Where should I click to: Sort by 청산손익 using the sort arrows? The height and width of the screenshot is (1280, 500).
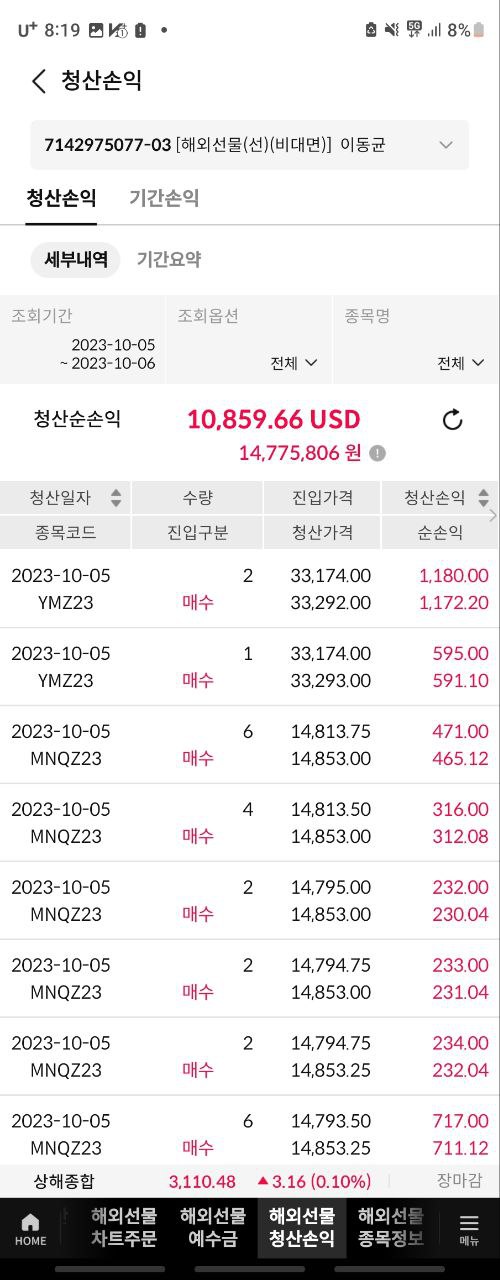[x=484, y=497]
